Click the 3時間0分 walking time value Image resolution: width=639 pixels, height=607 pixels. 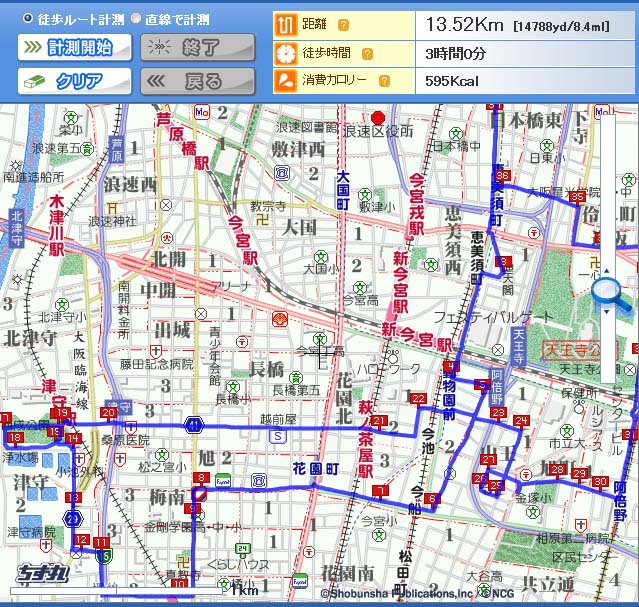[456, 53]
